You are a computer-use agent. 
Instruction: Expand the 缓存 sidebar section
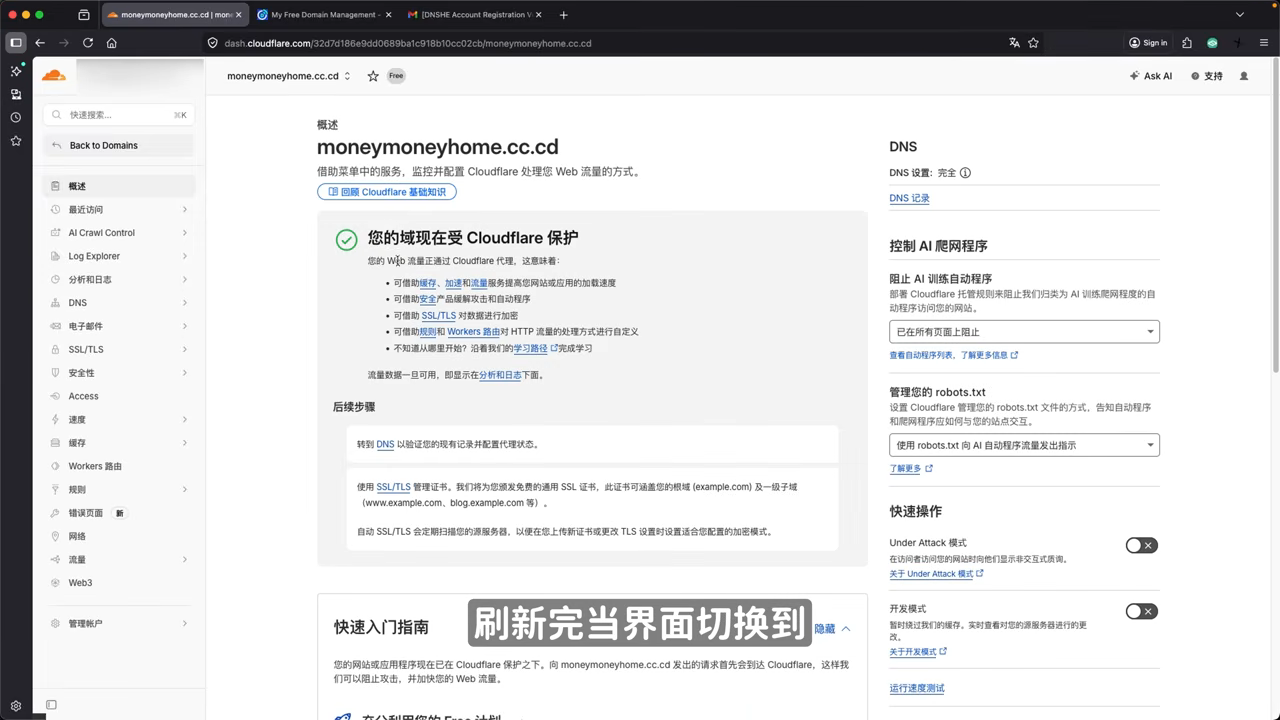pyautogui.click(x=119, y=443)
